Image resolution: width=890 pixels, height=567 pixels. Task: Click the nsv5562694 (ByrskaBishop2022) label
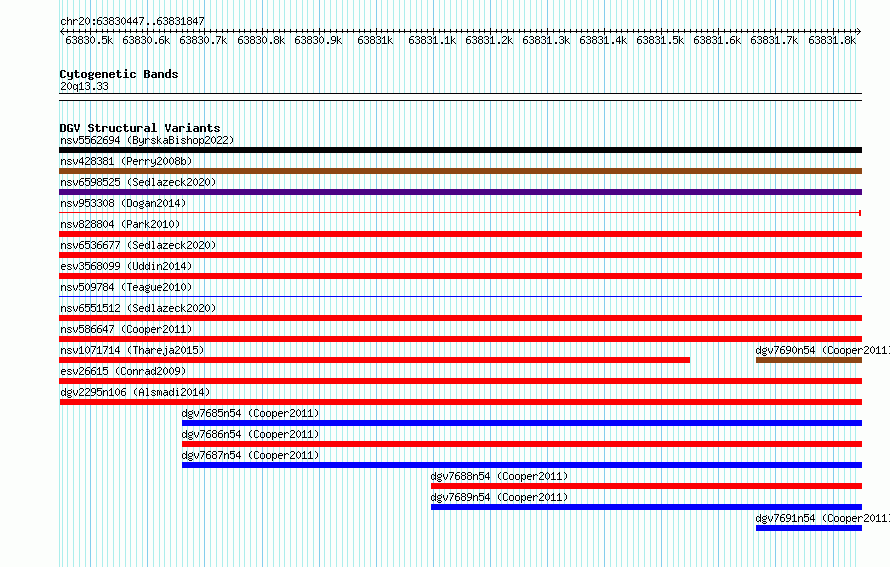pyautogui.click(x=147, y=140)
